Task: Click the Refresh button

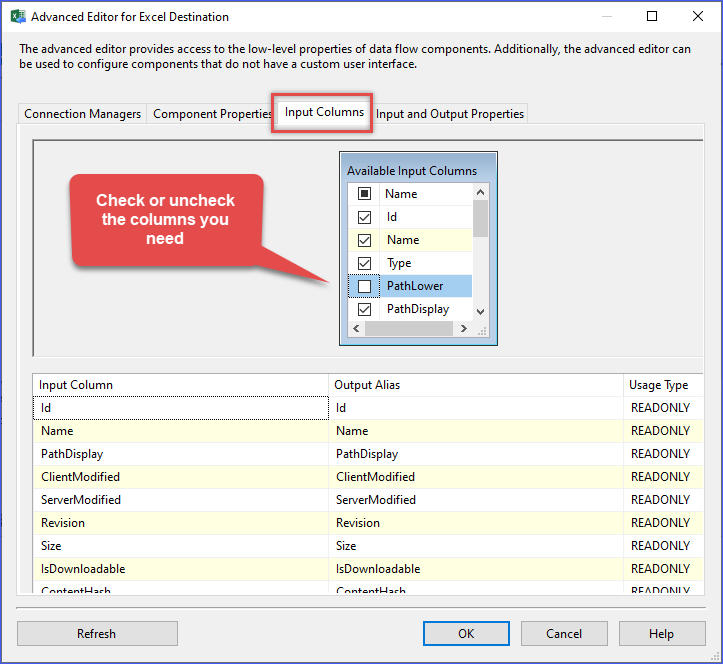Action: coord(97,634)
